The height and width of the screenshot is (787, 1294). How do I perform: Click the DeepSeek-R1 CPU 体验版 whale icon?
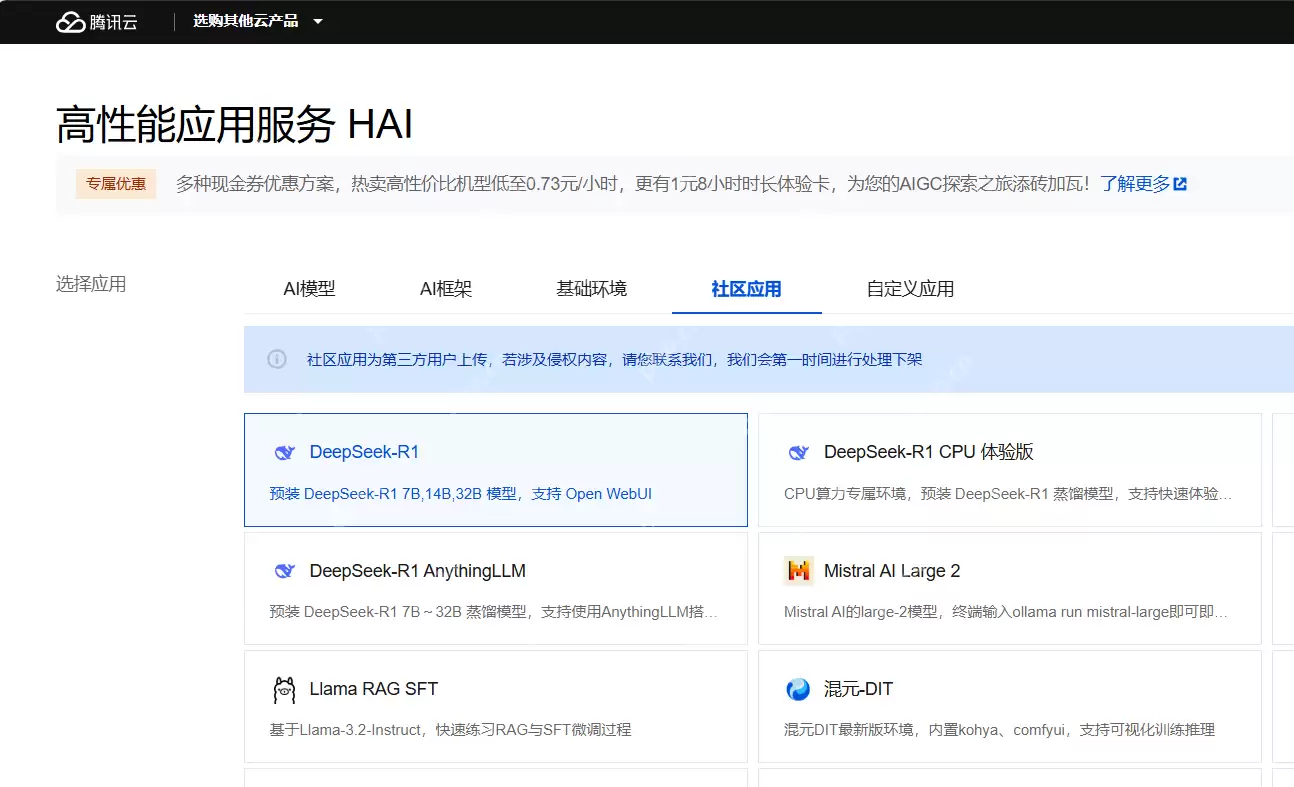click(x=797, y=452)
